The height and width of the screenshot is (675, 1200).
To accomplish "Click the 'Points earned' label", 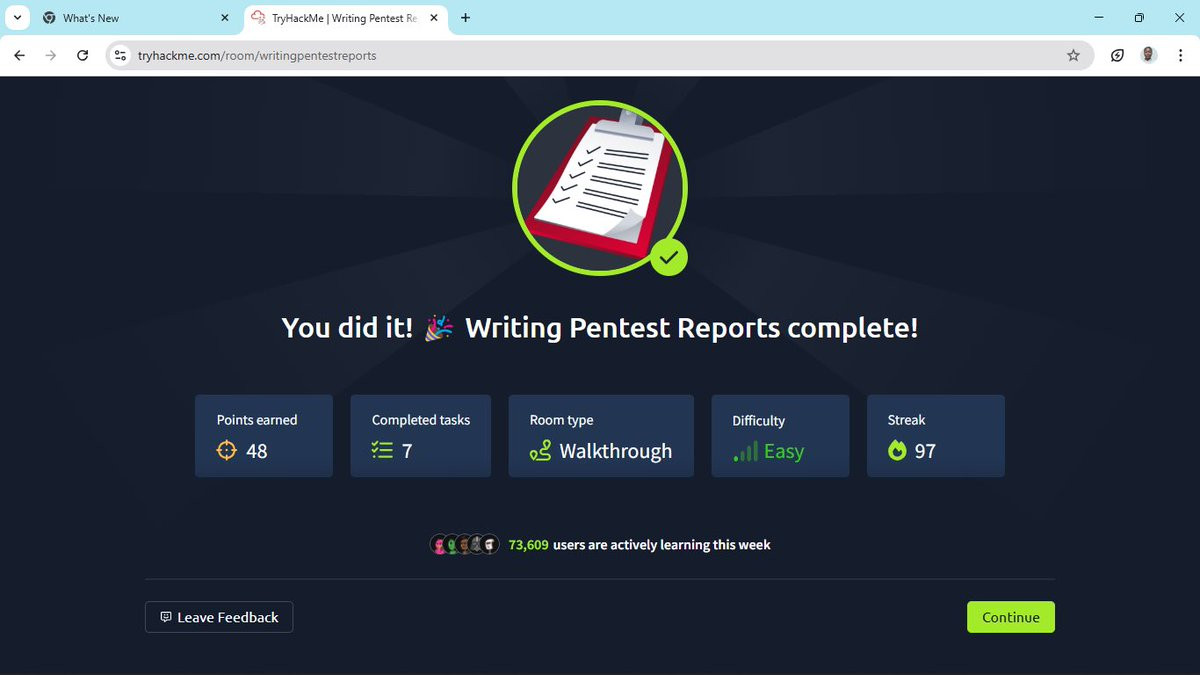I will pos(257,420).
